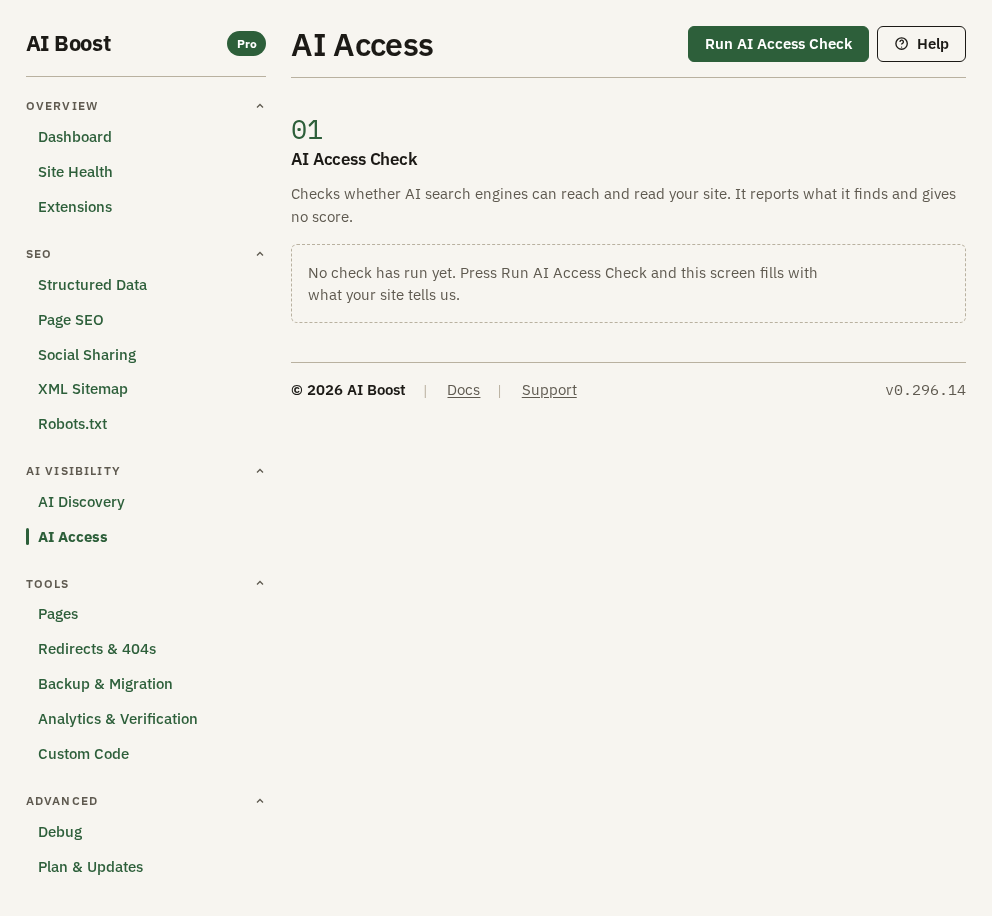Open Site Health in the sidebar

pyautogui.click(x=75, y=172)
